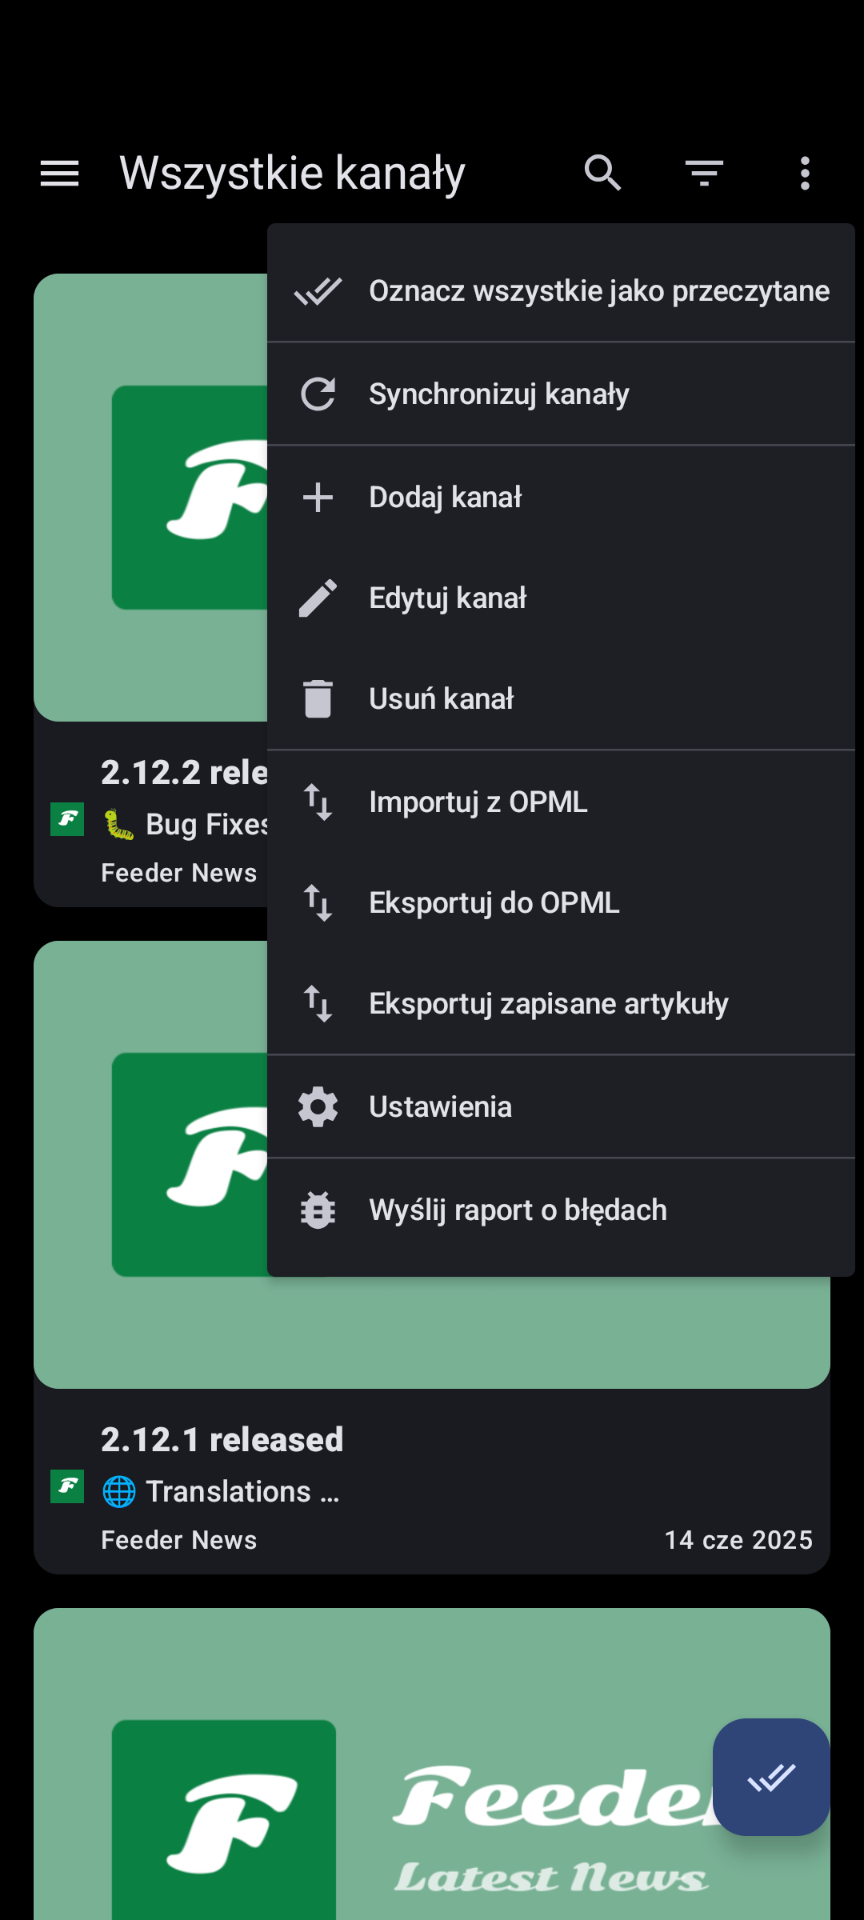The height and width of the screenshot is (1920, 864).
Task: Tap the three-dot overflow menu icon
Action: pos(805,174)
